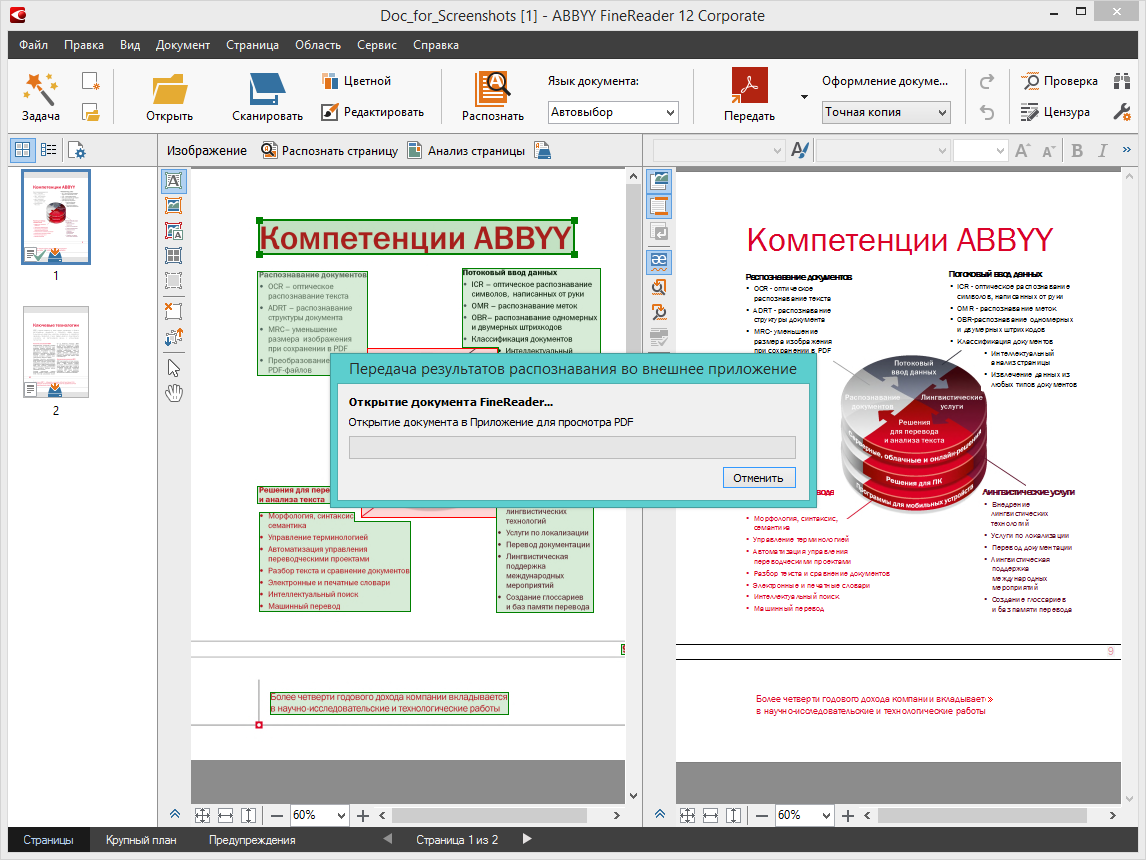Select page 2 thumbnail

[56, 351]
